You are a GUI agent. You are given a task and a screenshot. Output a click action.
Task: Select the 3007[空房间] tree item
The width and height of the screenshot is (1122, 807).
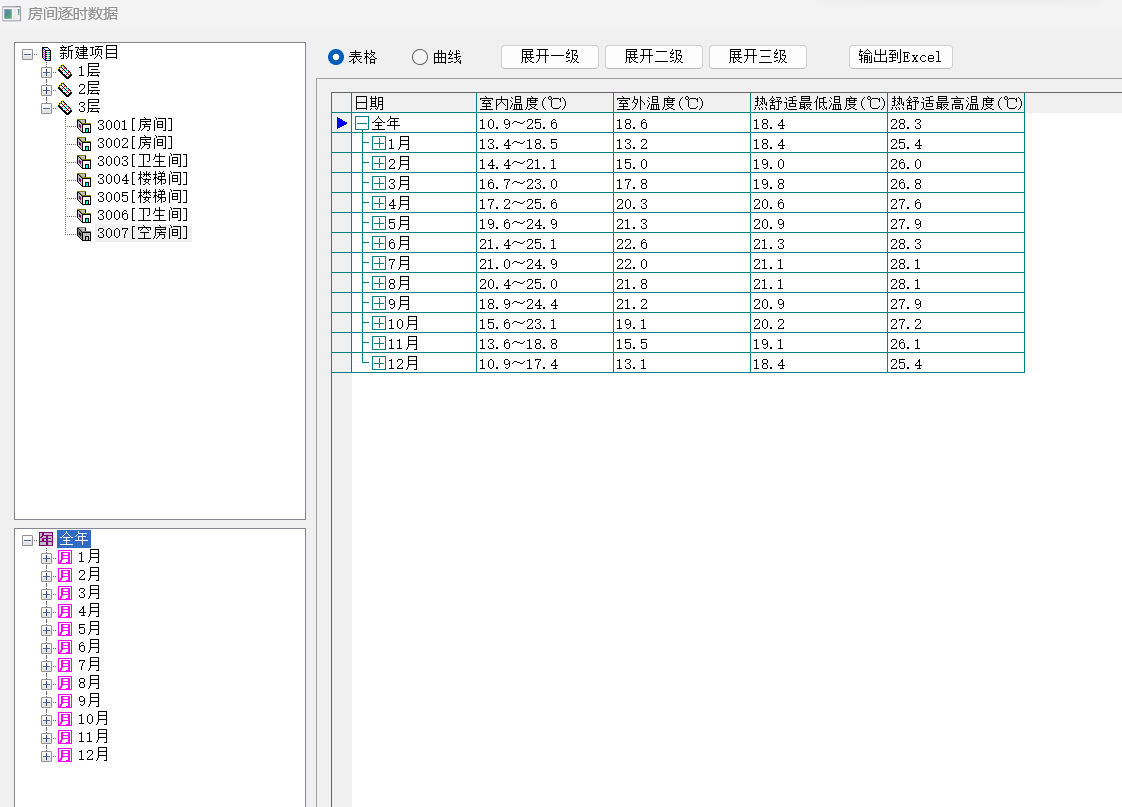[142, 233]
